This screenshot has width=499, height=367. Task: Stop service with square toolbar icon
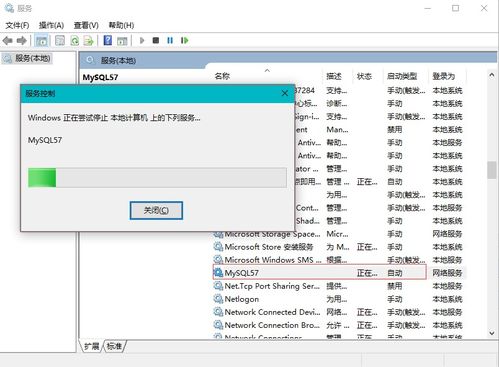(x=156, y=41)
